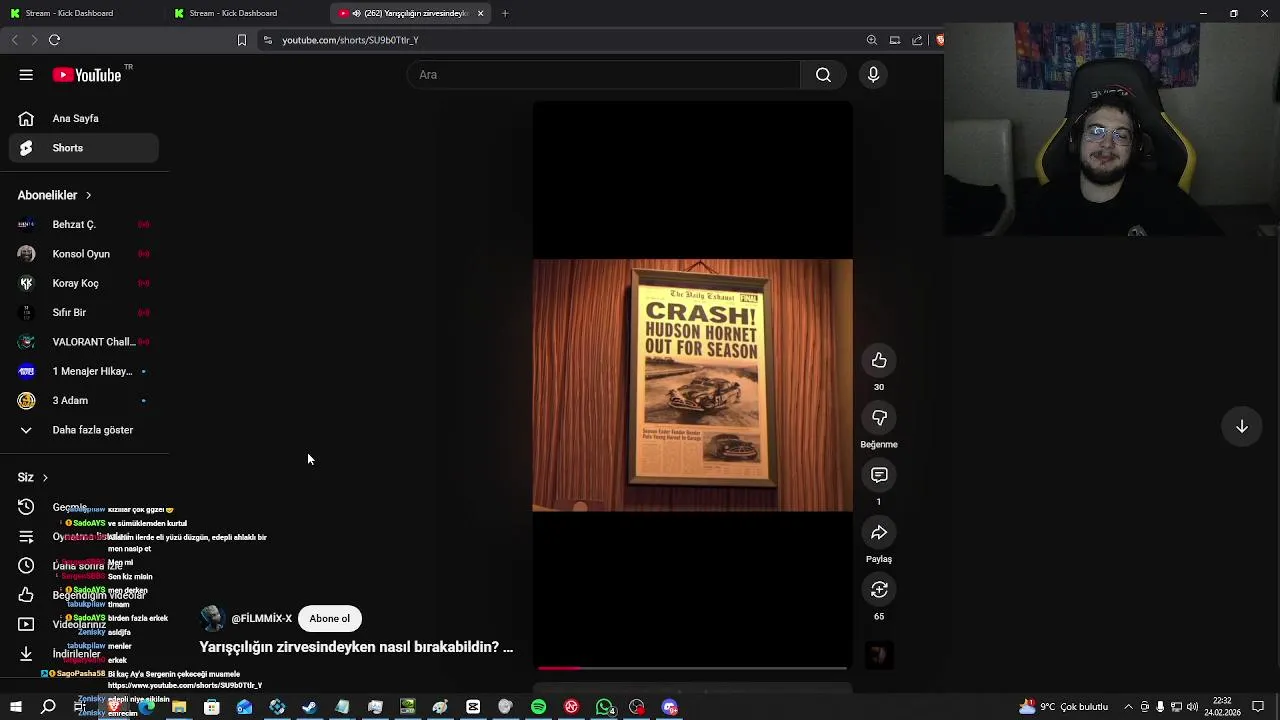Subscribe using the Abone ol button
Screen dimensions: 1280x720
point(329,618)
